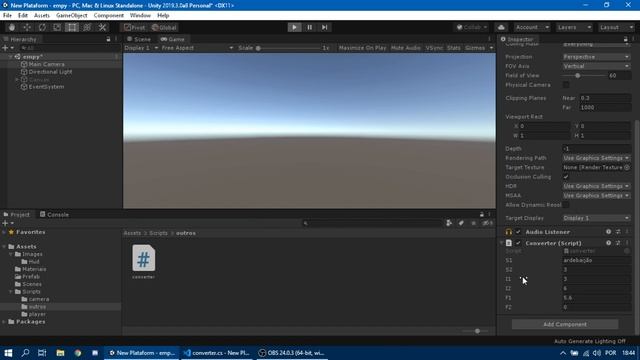Open the GameObject menu
This screenshot has height=360, width=640.
pyautogui.click(x=72, y=16)
